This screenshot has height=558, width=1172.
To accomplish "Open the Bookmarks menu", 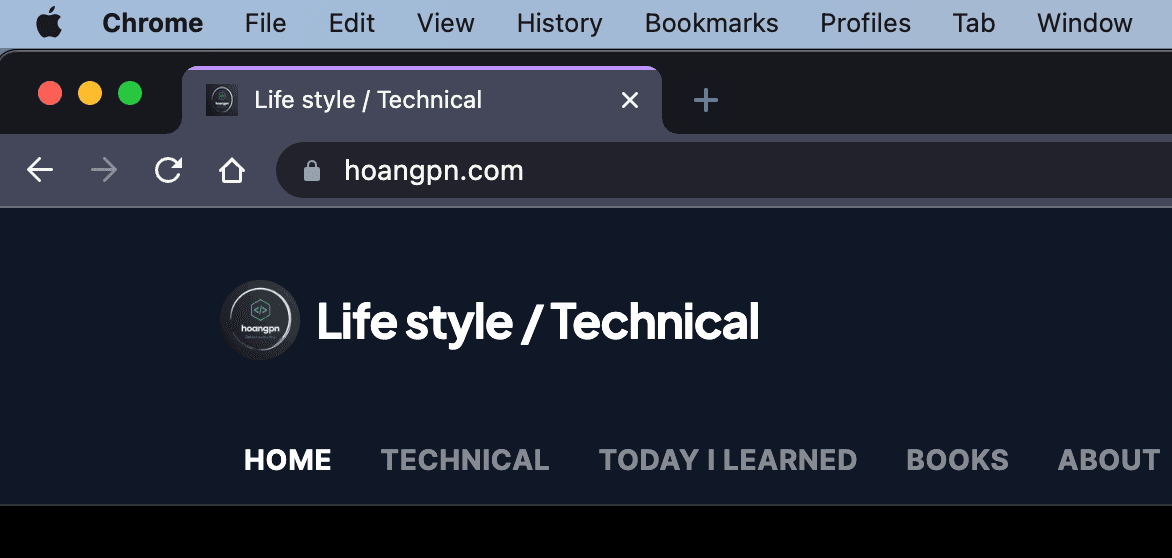I will [711, 23].
